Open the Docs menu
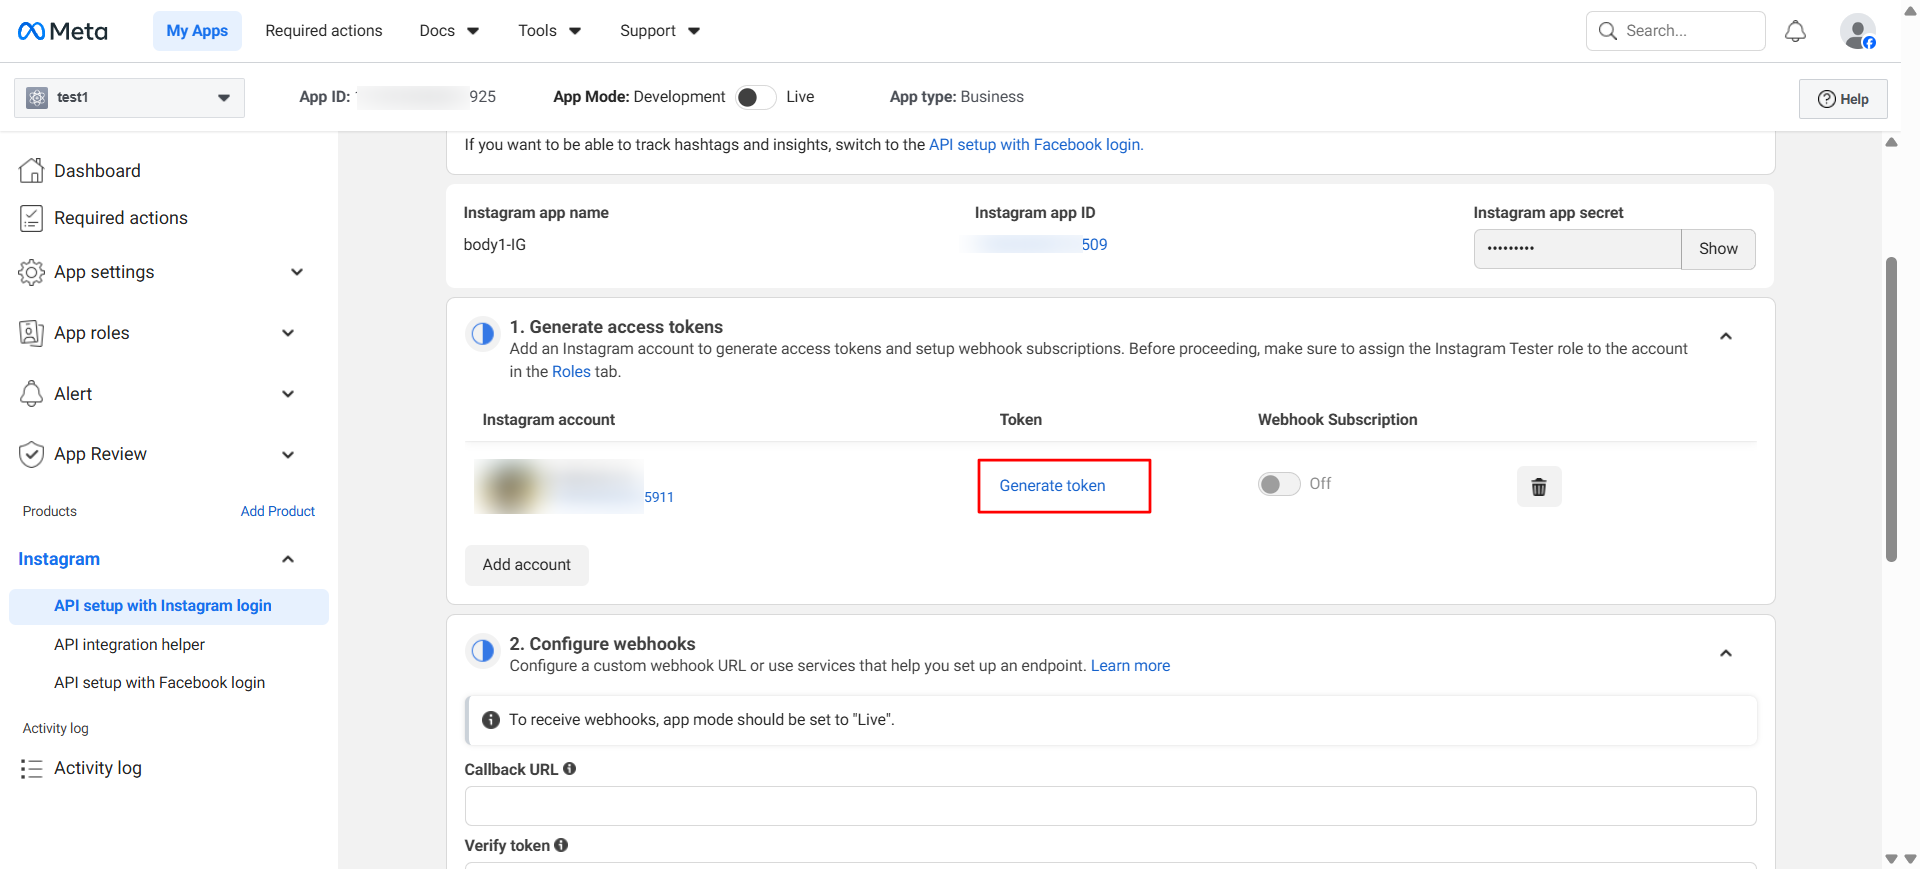The height and width of the screenshot is (869, 1920). click(x=449, y=31)
